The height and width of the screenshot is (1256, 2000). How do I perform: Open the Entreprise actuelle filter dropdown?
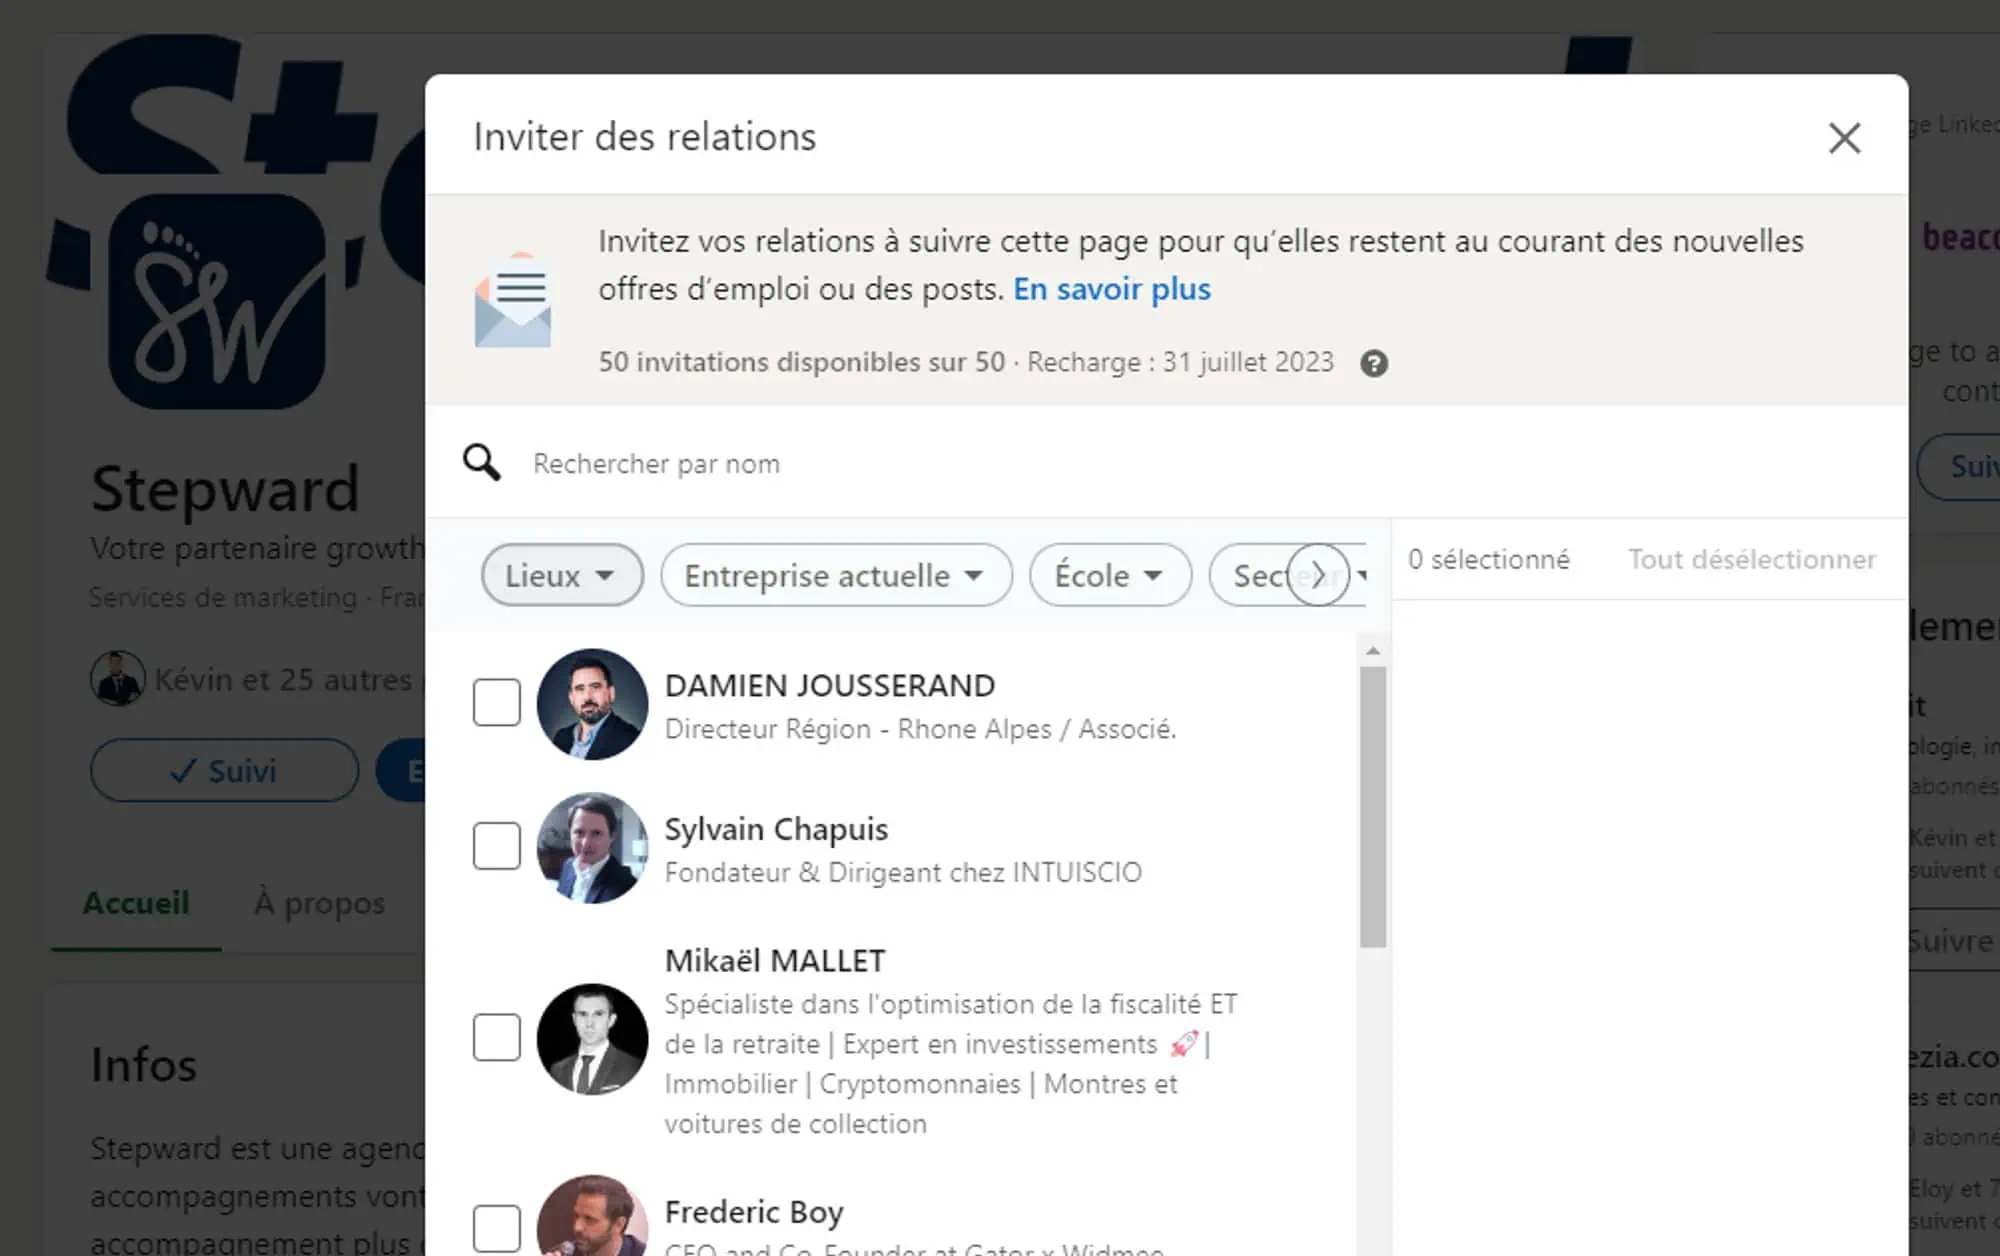836,575
